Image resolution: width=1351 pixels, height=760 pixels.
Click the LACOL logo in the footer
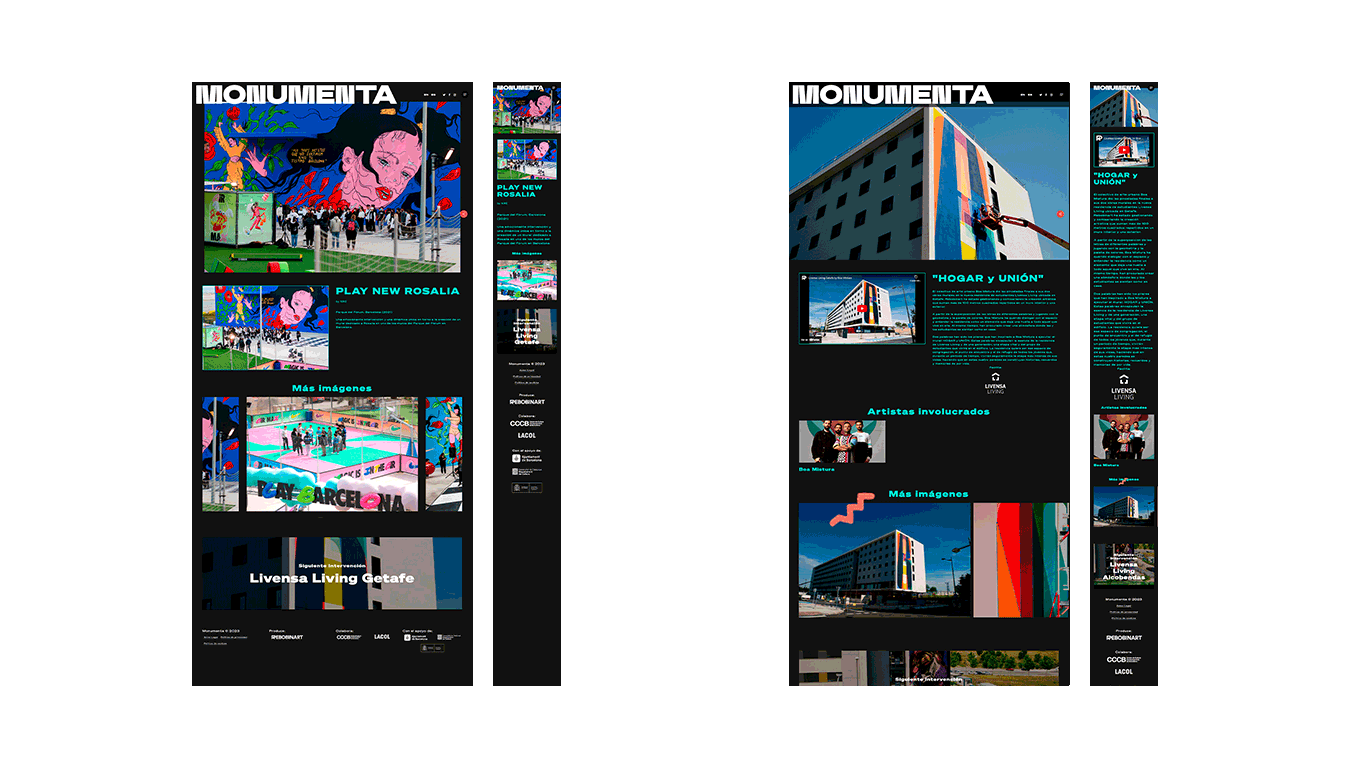383,637
